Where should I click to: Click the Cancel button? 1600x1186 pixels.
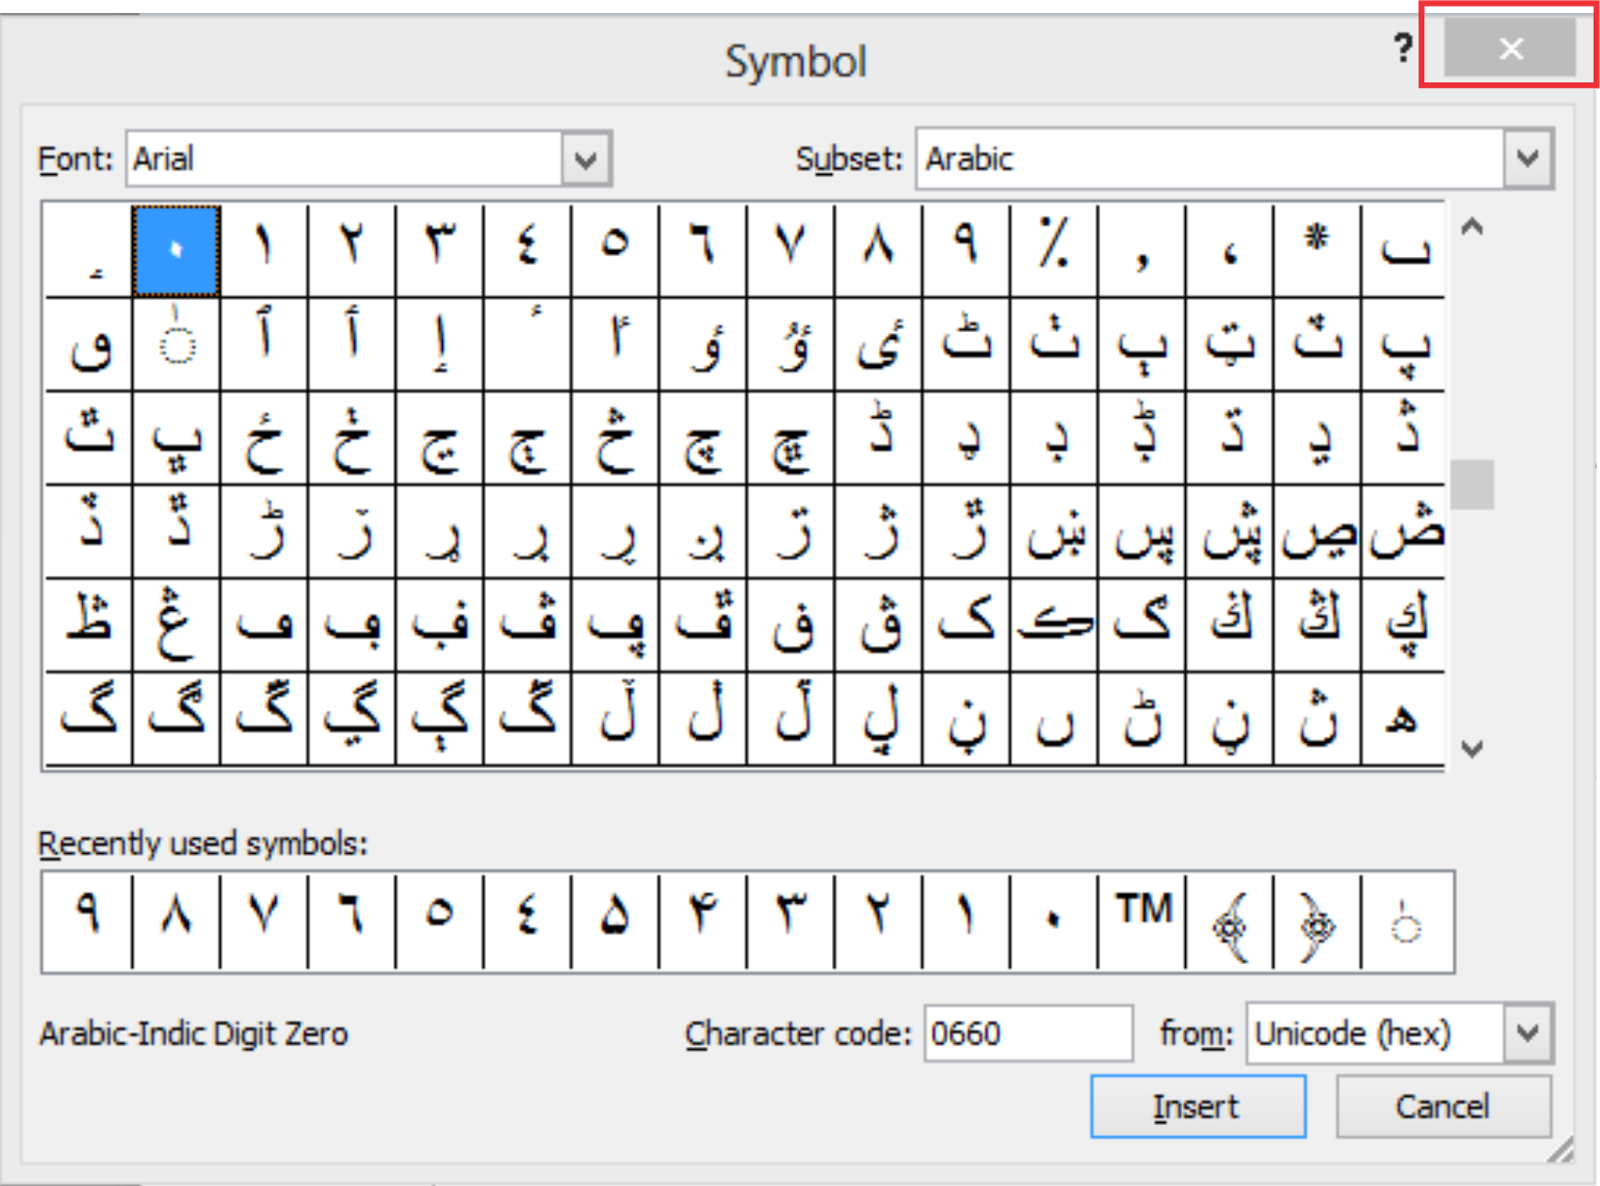click(1443, 1106)
